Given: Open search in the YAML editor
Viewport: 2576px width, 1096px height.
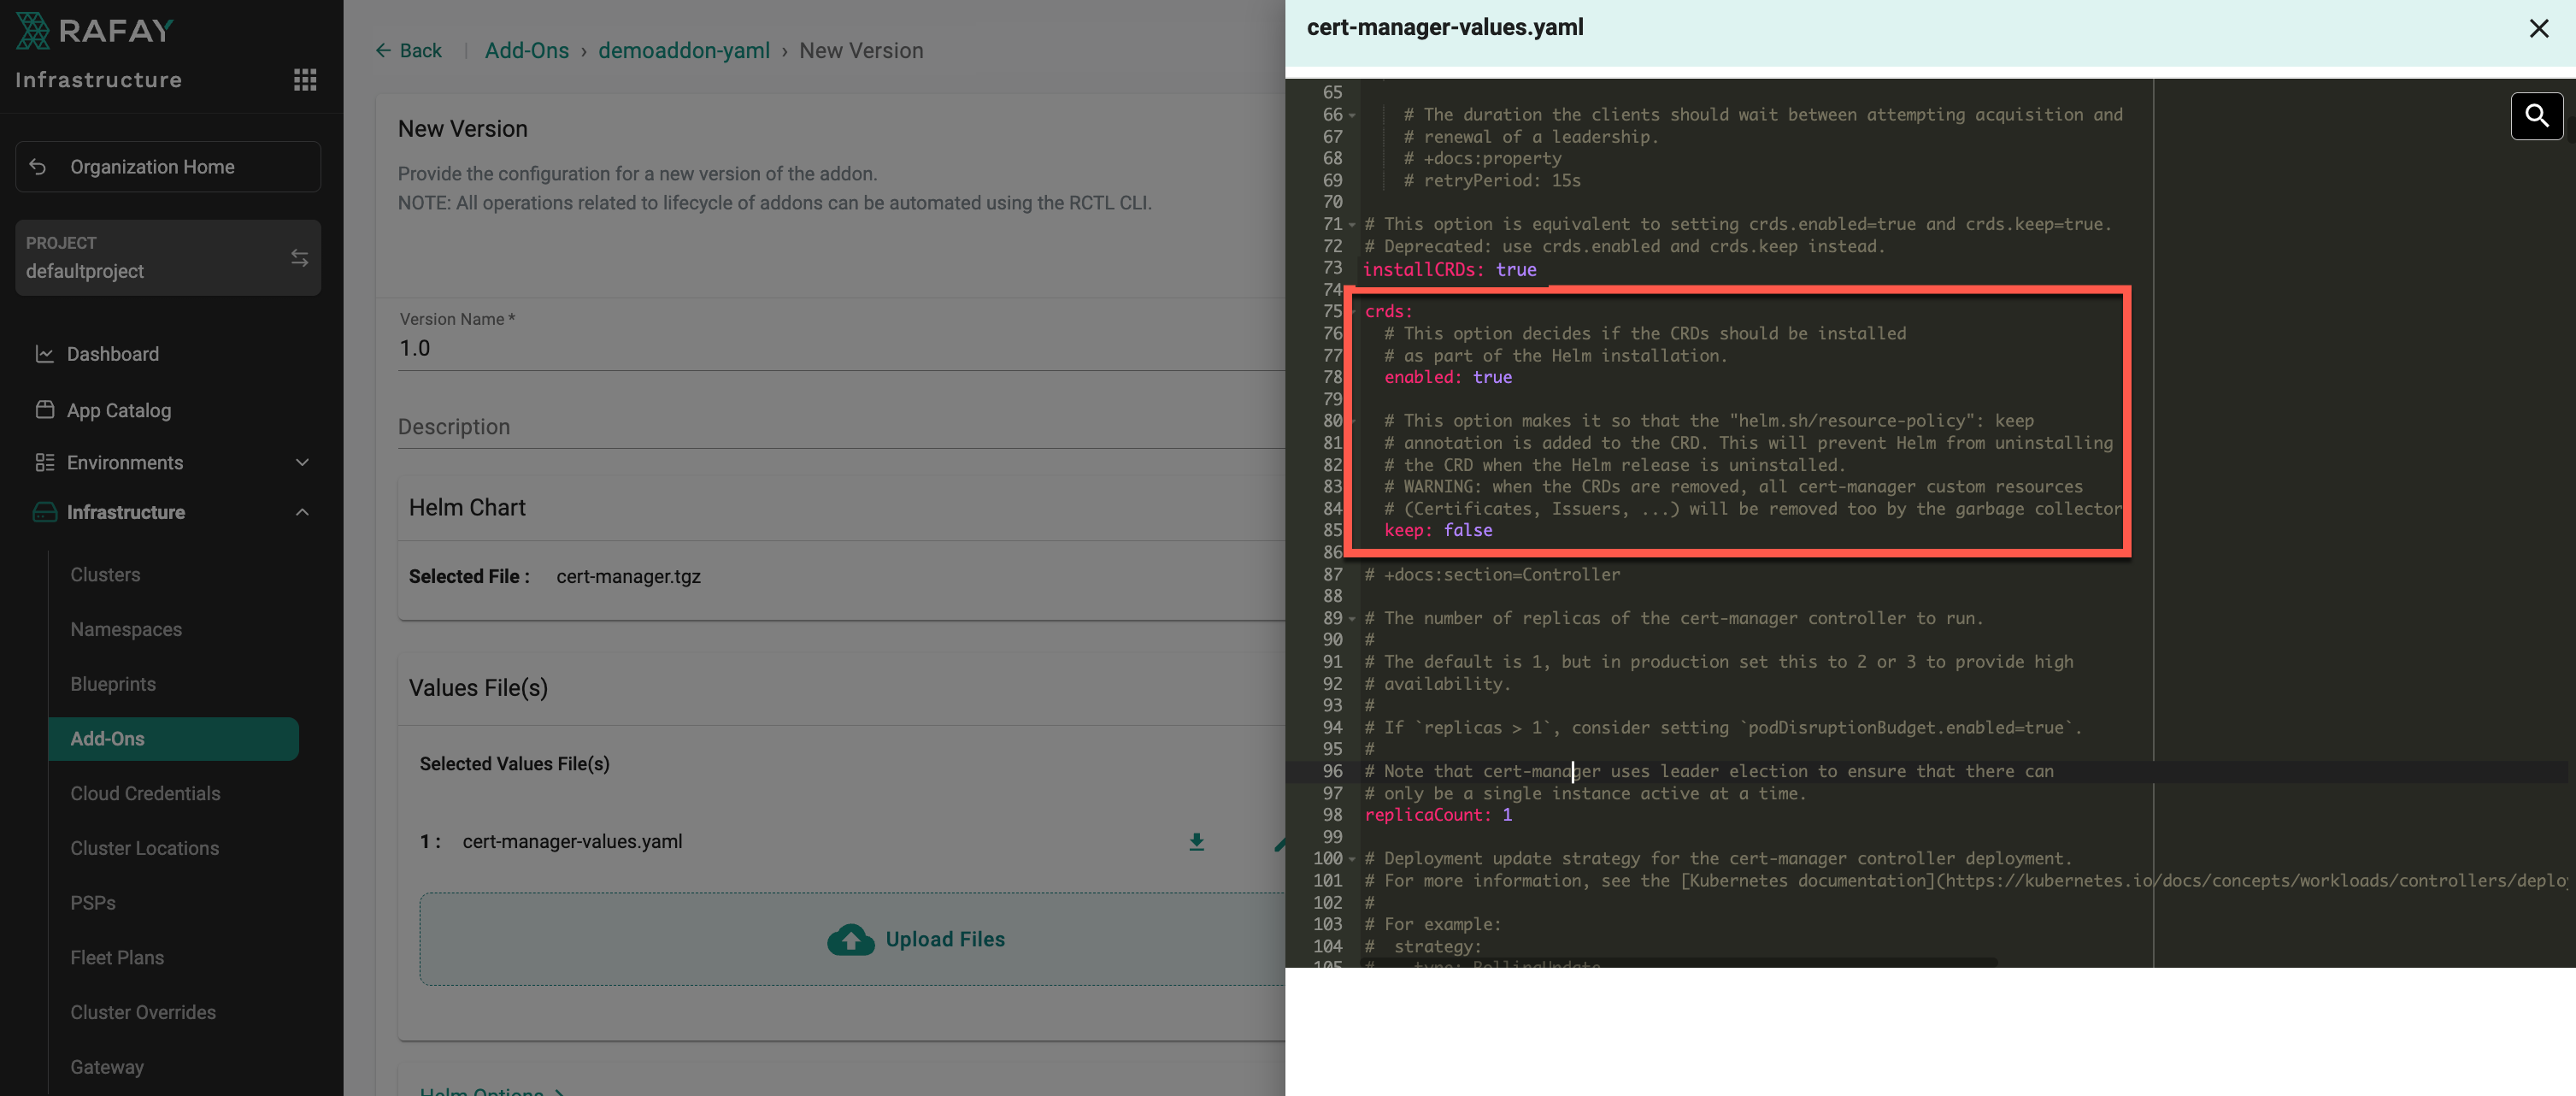Looking at the screenshot, I should pyautogui.click(x=2536, y=116).
